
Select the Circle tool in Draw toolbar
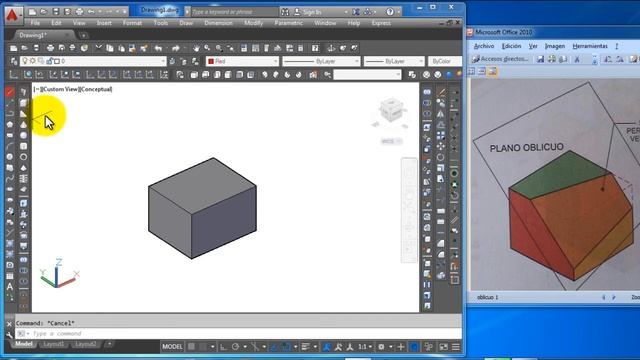(10, 157)
